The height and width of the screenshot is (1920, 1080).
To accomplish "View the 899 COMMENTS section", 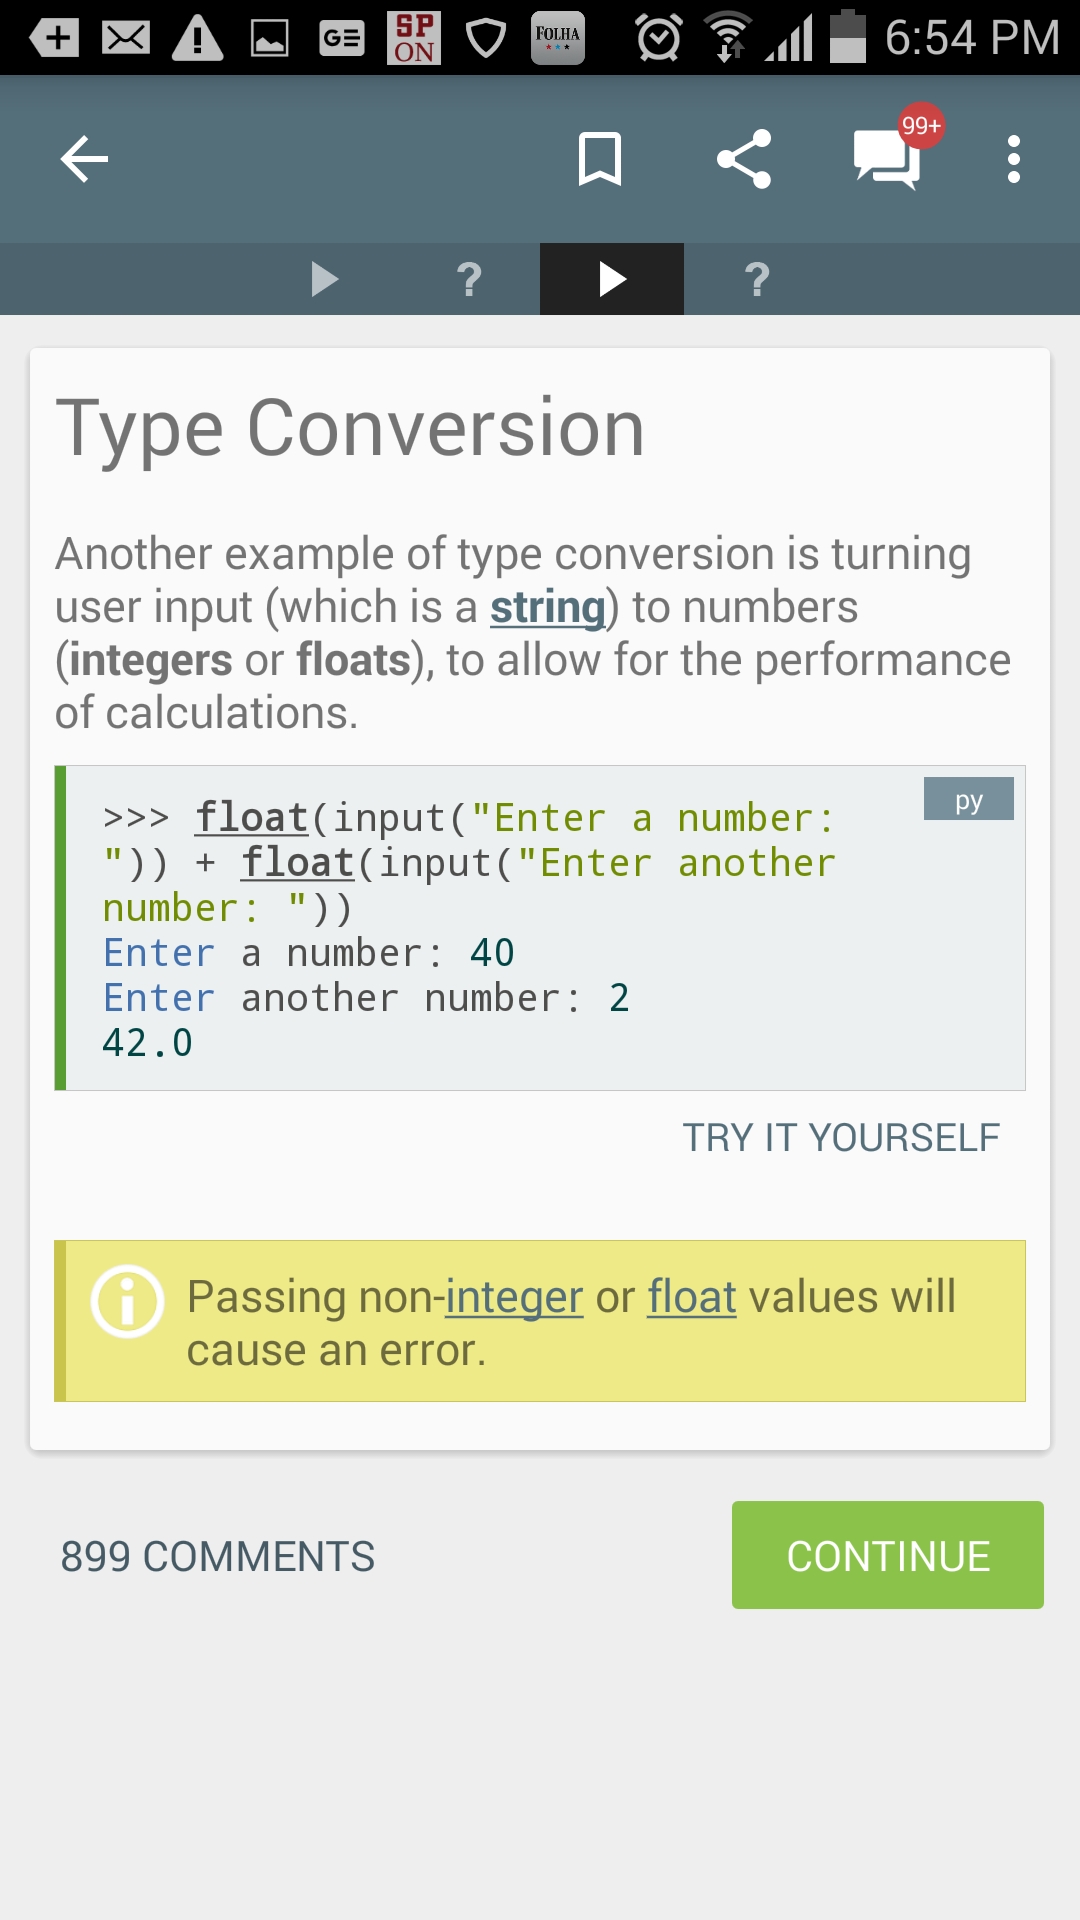I will (218, 1557).
